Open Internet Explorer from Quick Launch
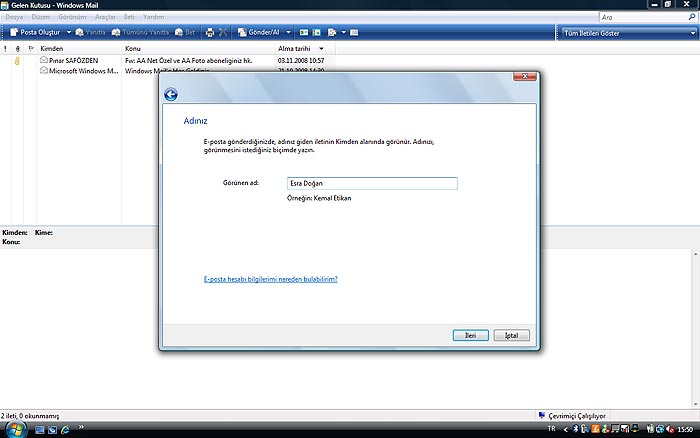Image resolution: width=700 pixels, height=438 pixels. (x=65, y=430)
